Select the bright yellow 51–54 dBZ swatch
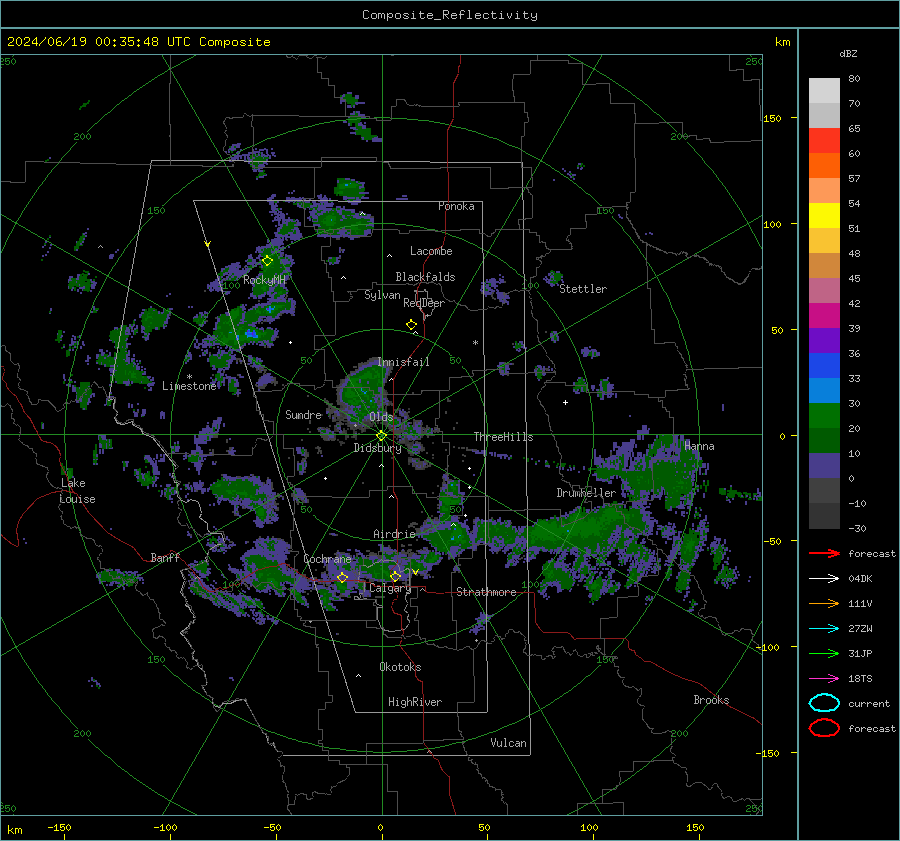This screenshot has width=900, height=841. pos(824,215)
